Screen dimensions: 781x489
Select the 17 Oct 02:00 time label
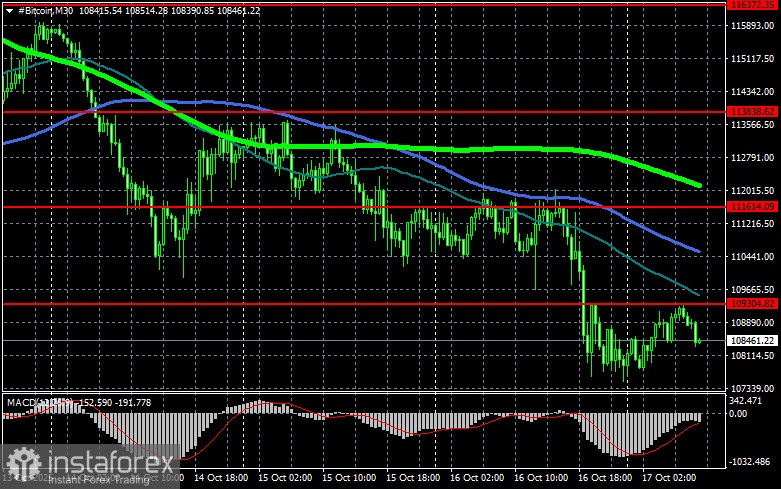pos(669,478)
